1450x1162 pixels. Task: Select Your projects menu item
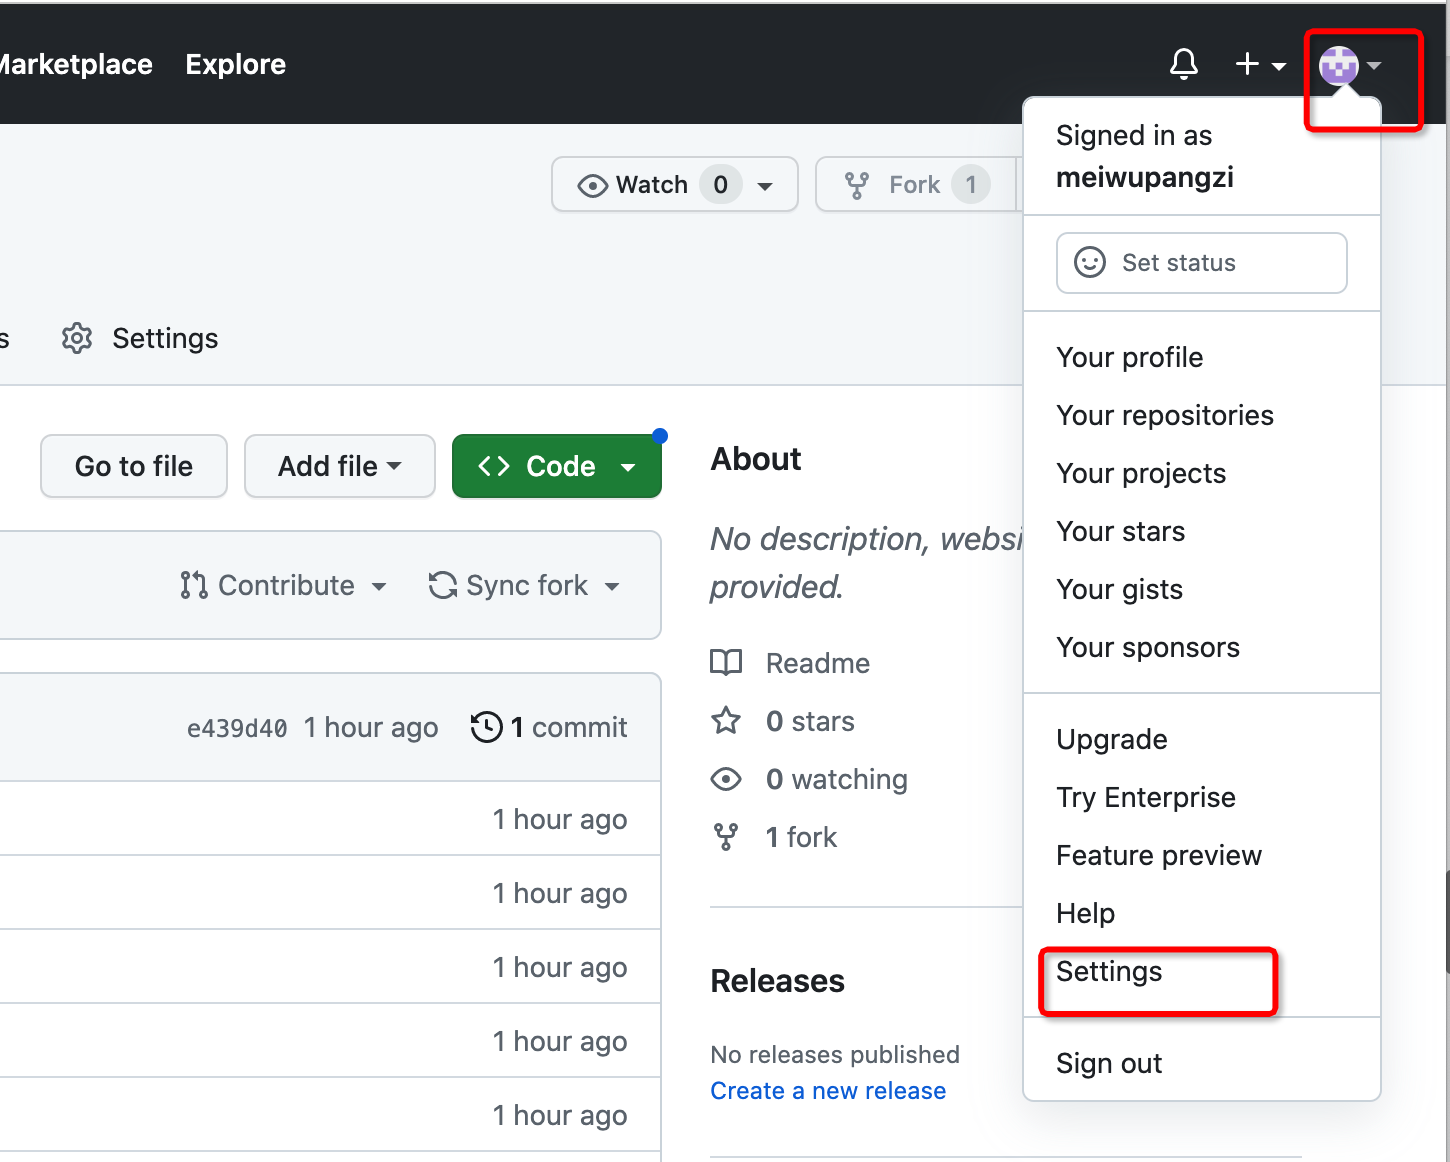1202,473
